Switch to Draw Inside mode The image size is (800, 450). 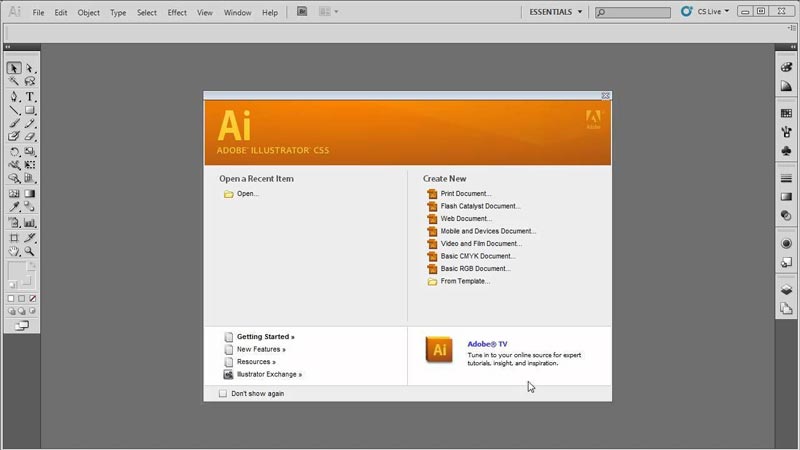[x=32, y=311]
